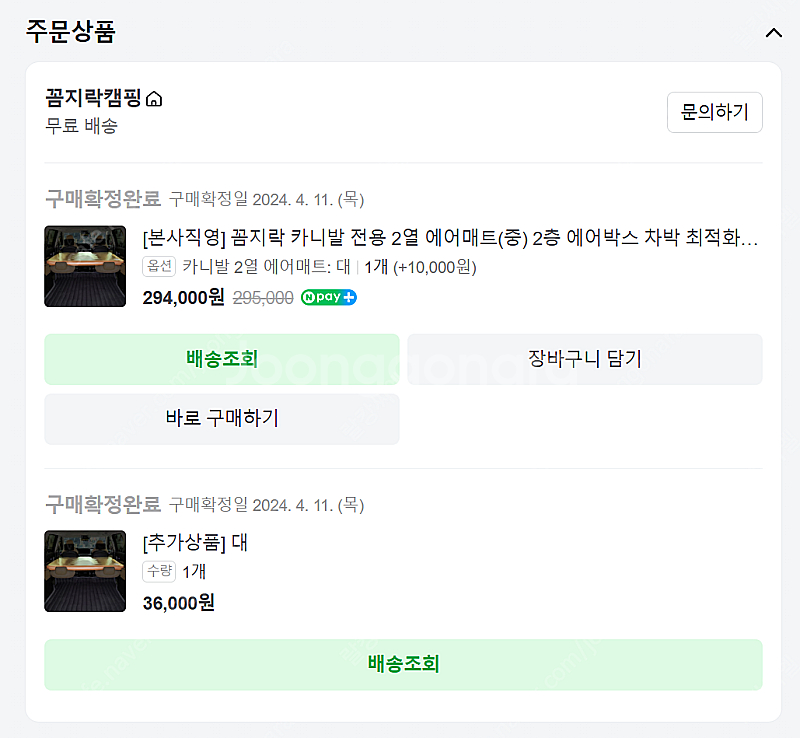Click 바로 구매하기 to buy now
800x738 pixels.
[x=221, y=419]
